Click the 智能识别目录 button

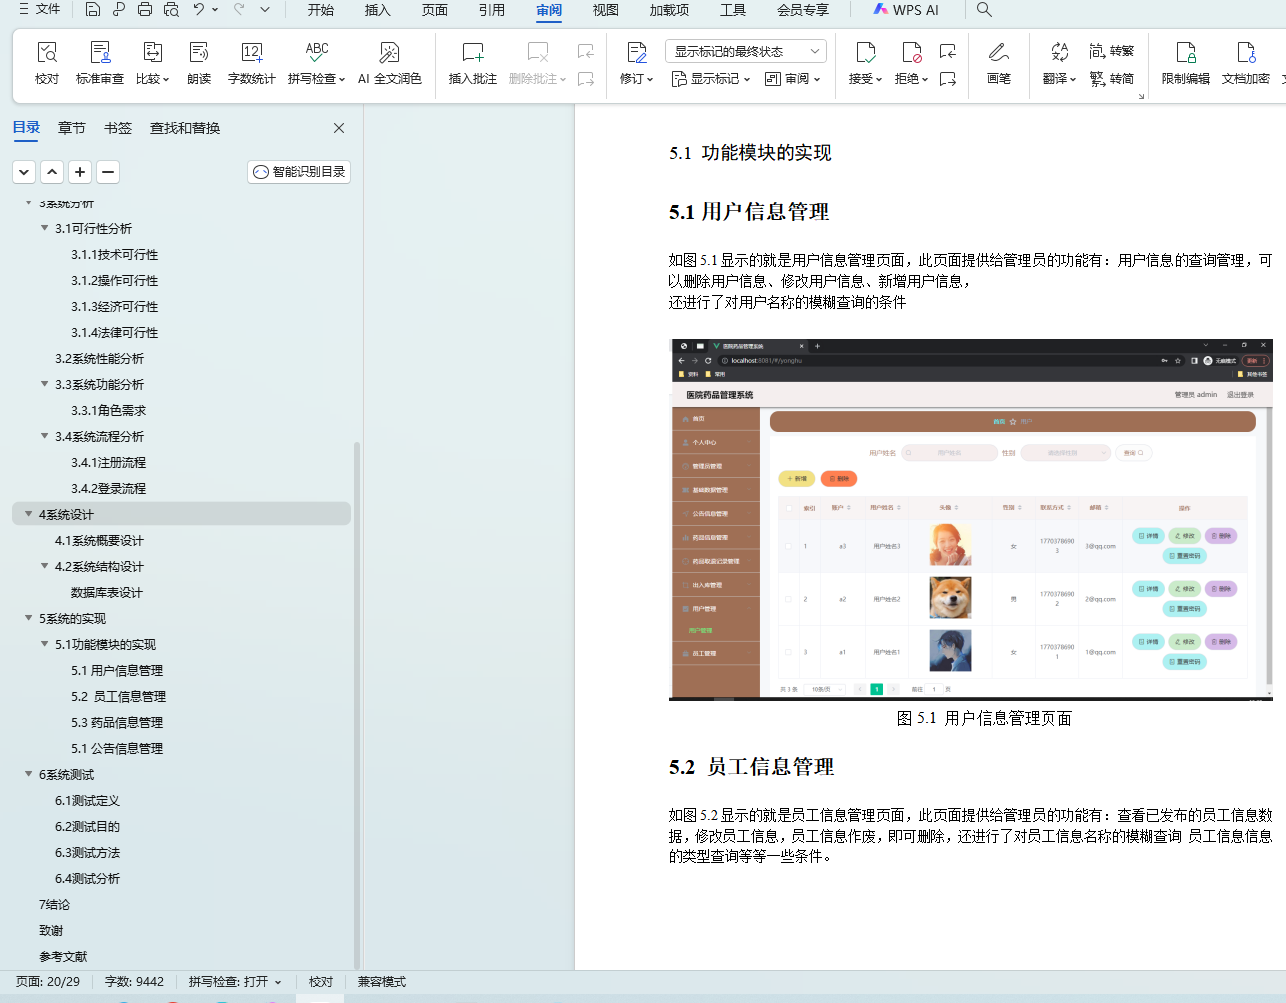click(299, 172)
